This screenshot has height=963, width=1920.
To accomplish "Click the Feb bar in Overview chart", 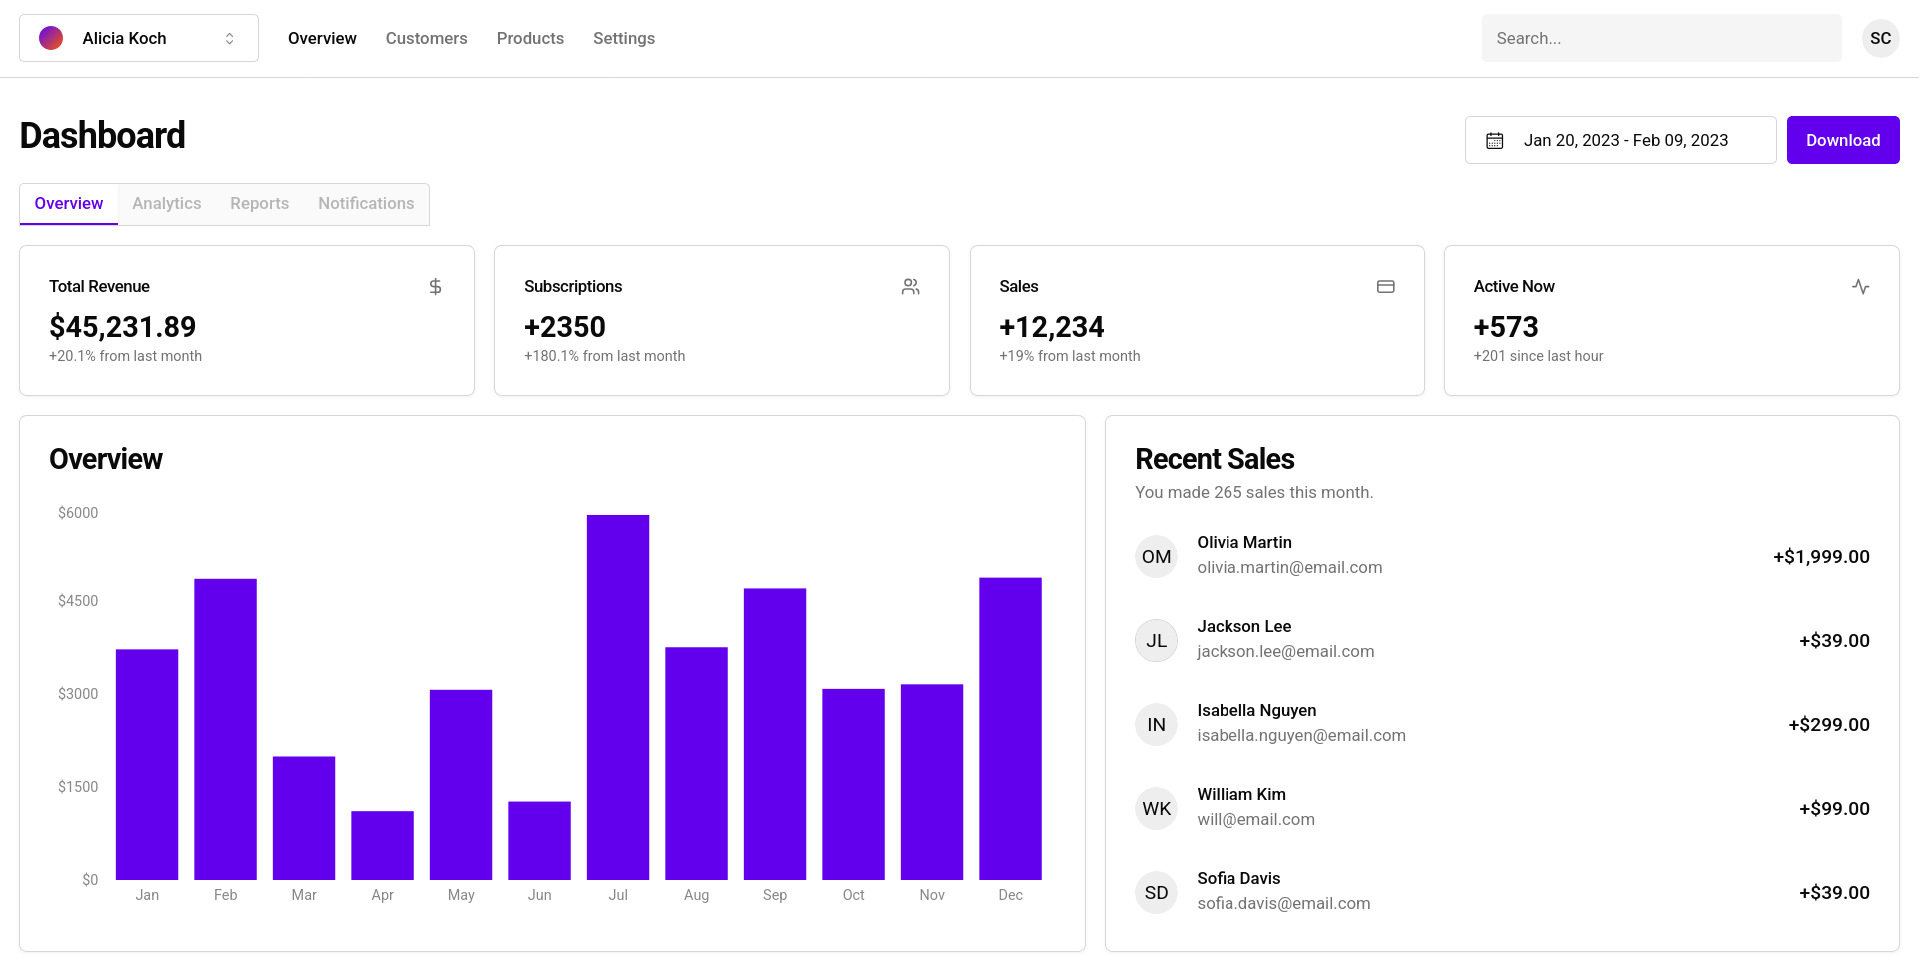I will 225,729.
